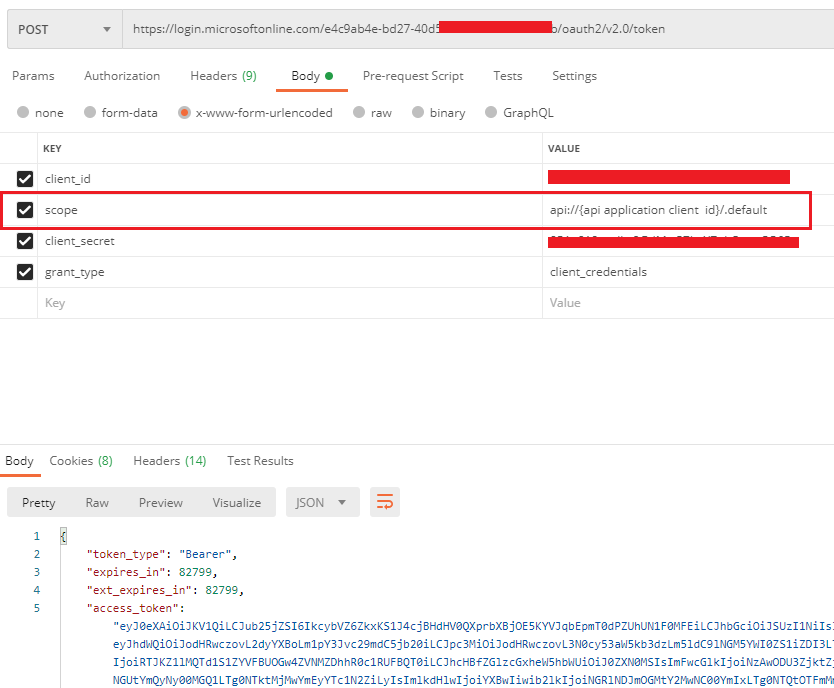Click the empty Key placeholder field

290,303
